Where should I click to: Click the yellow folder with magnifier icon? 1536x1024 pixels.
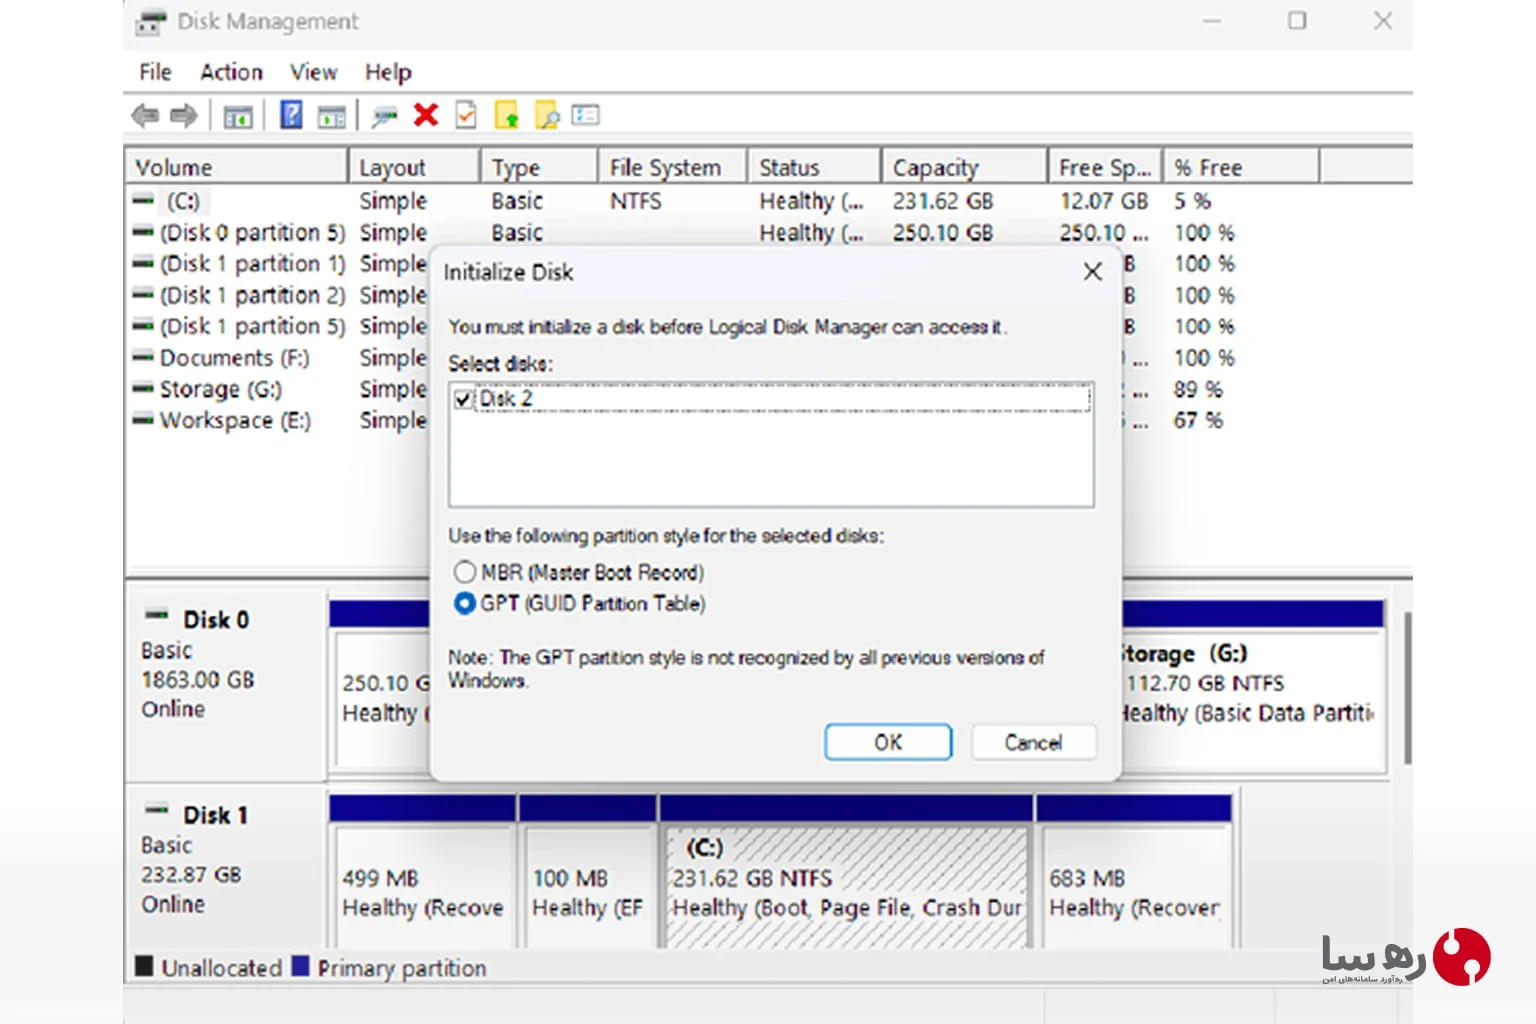547,116
